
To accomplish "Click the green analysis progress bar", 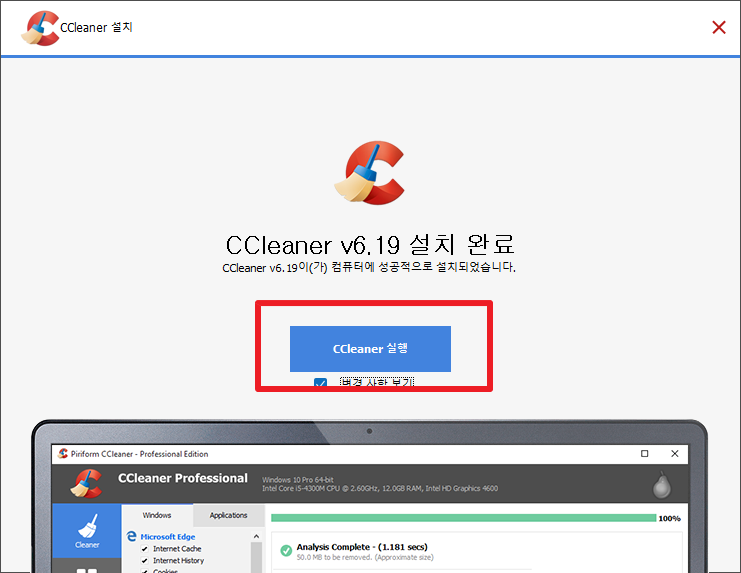I will coord(464,518).
